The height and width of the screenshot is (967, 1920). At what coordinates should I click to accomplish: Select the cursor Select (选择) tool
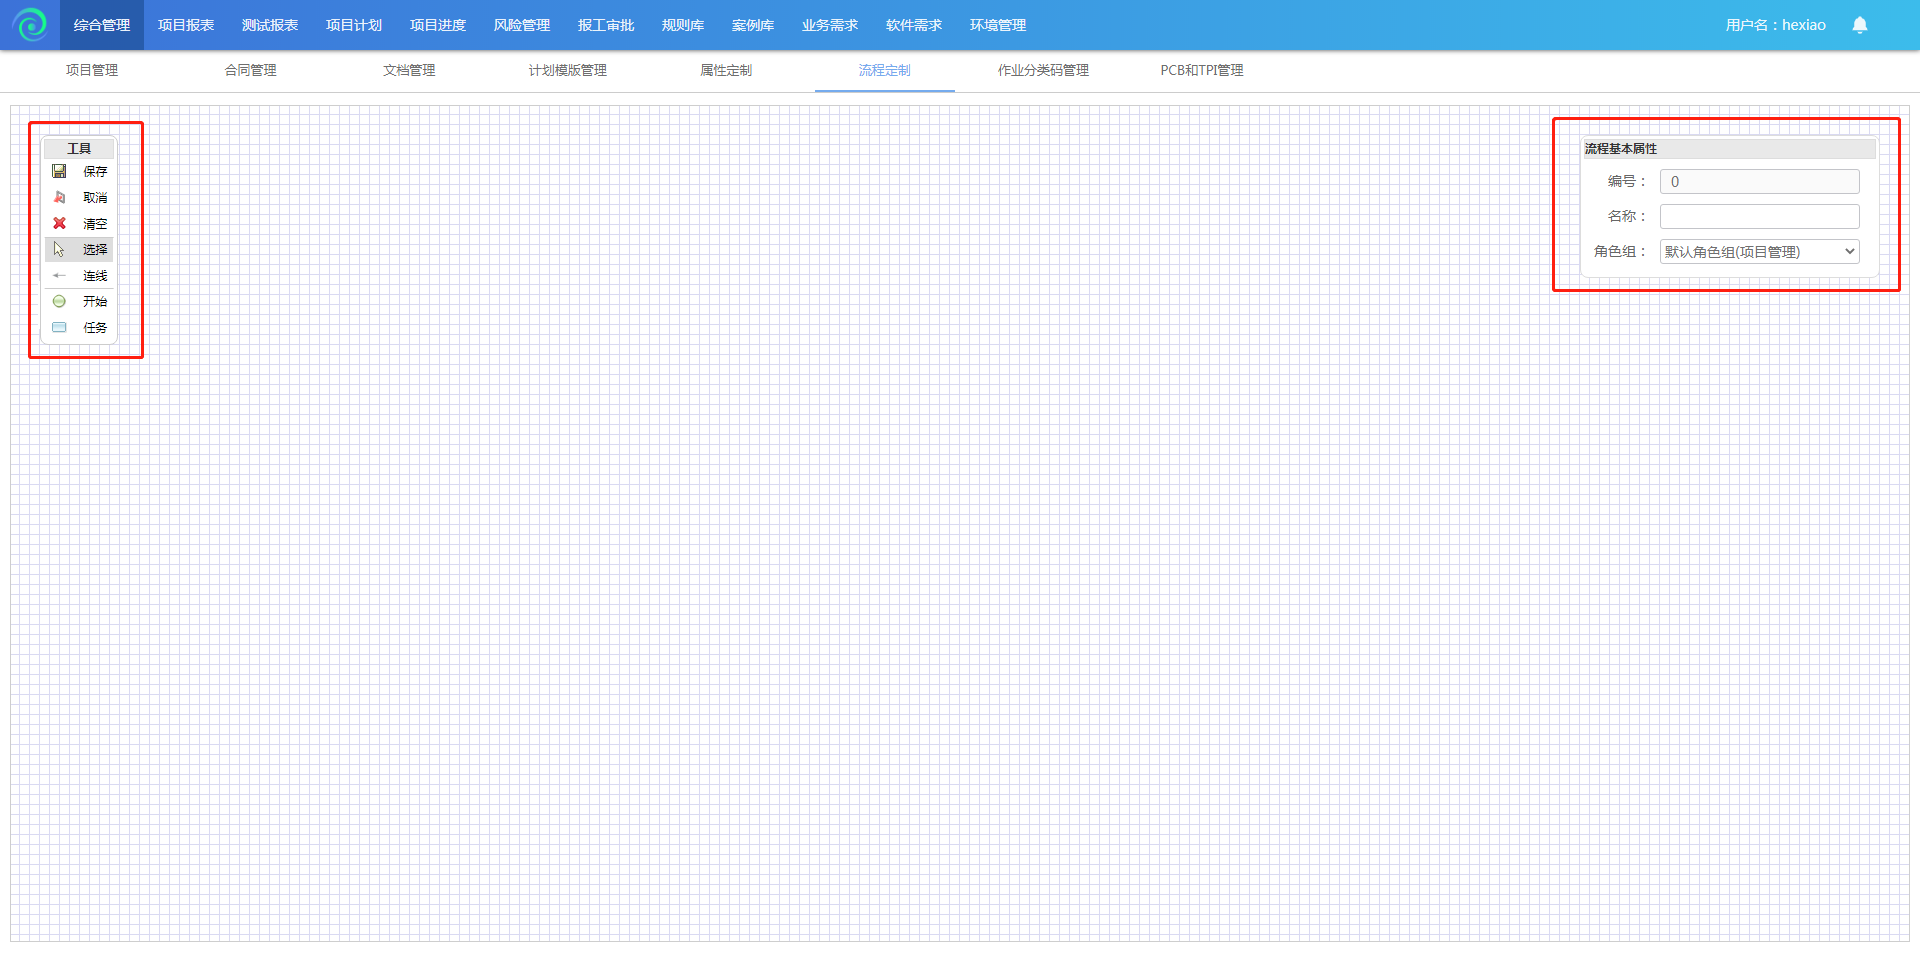coord(60,250)
